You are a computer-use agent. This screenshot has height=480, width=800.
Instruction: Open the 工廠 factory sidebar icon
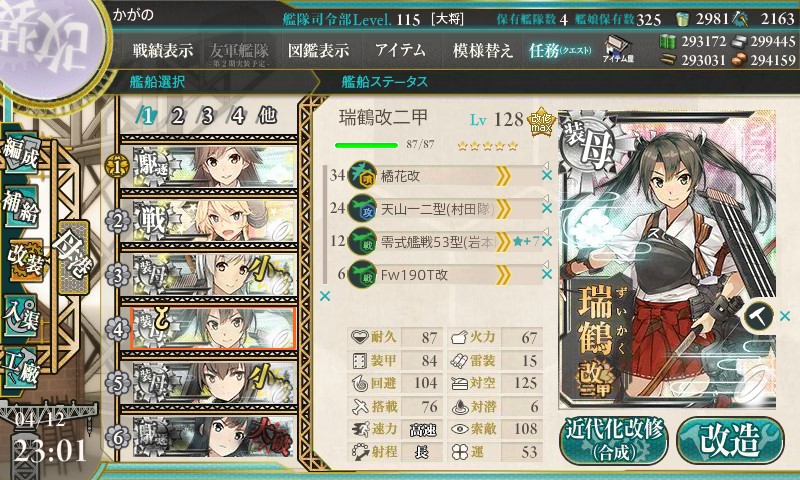(21, 366)
